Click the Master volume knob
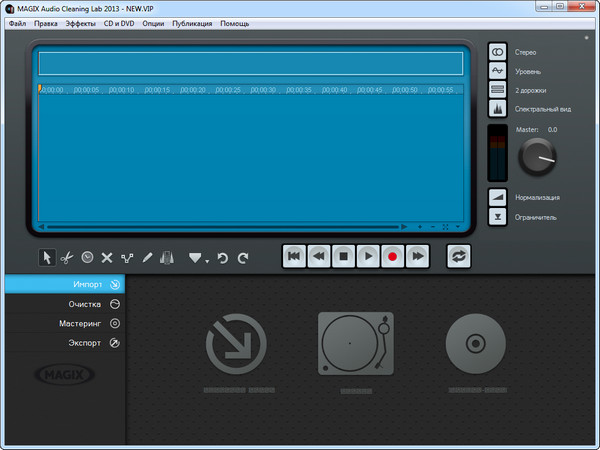 coord(537,157)
